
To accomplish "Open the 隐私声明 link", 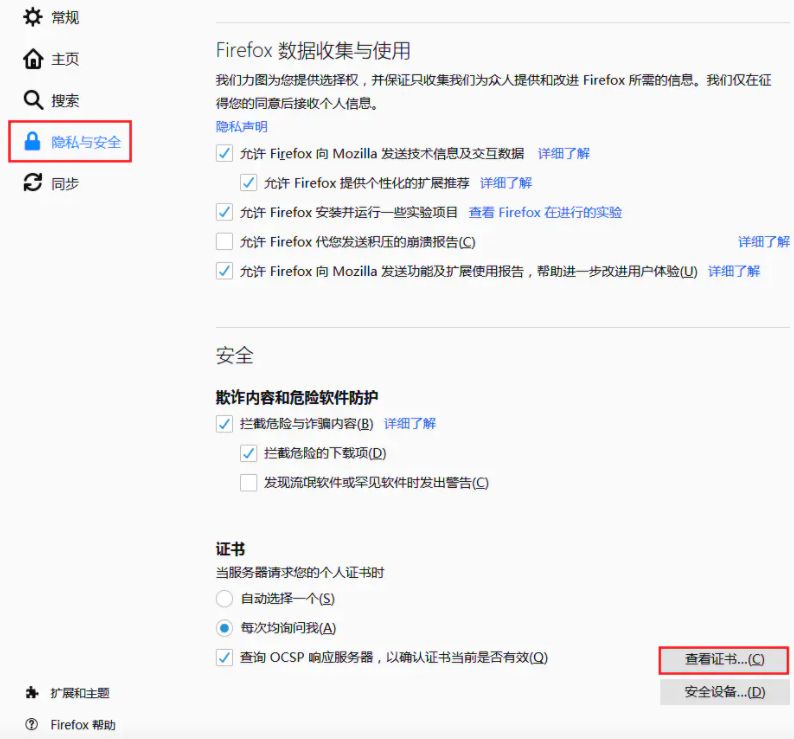I will [x=242, y=127].
